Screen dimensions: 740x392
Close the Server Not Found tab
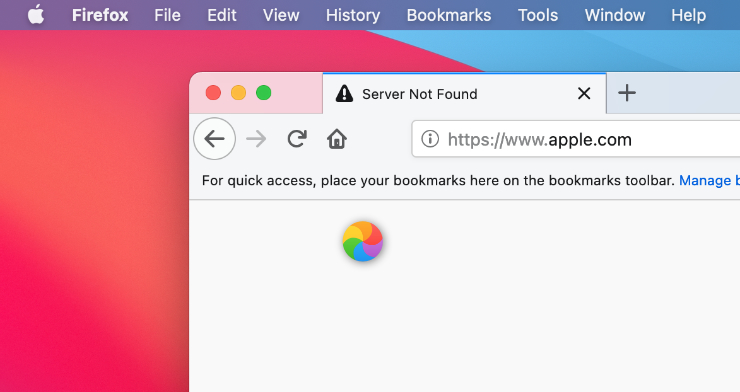coord(584,93)
